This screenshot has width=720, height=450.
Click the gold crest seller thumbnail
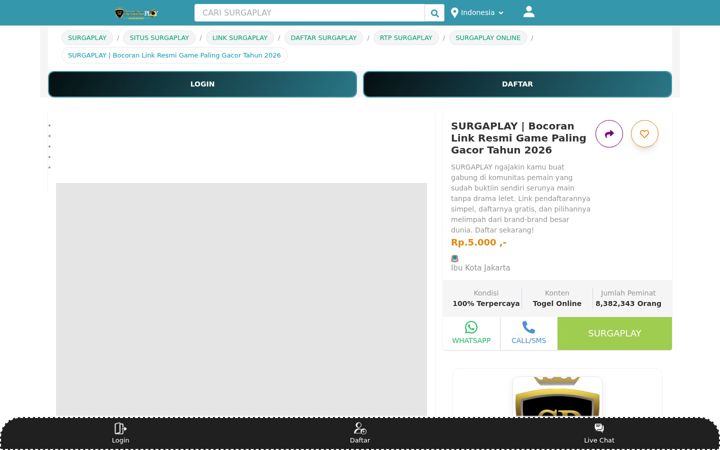point(557,397)
